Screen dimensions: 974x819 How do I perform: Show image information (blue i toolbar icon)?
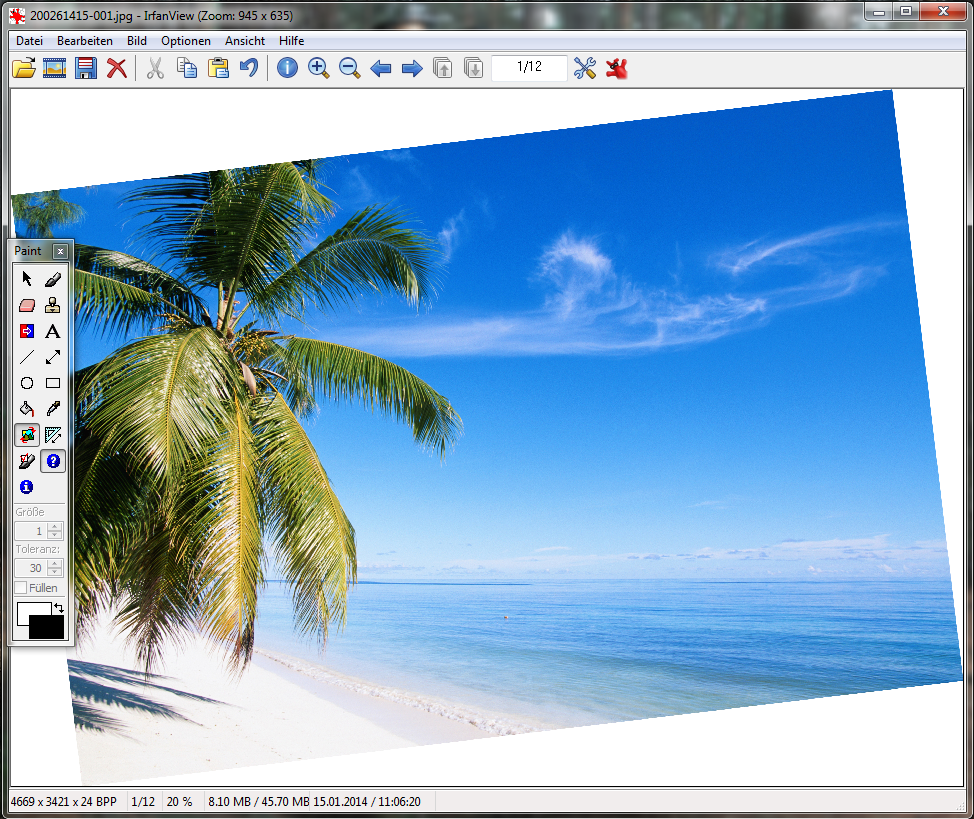287,68
